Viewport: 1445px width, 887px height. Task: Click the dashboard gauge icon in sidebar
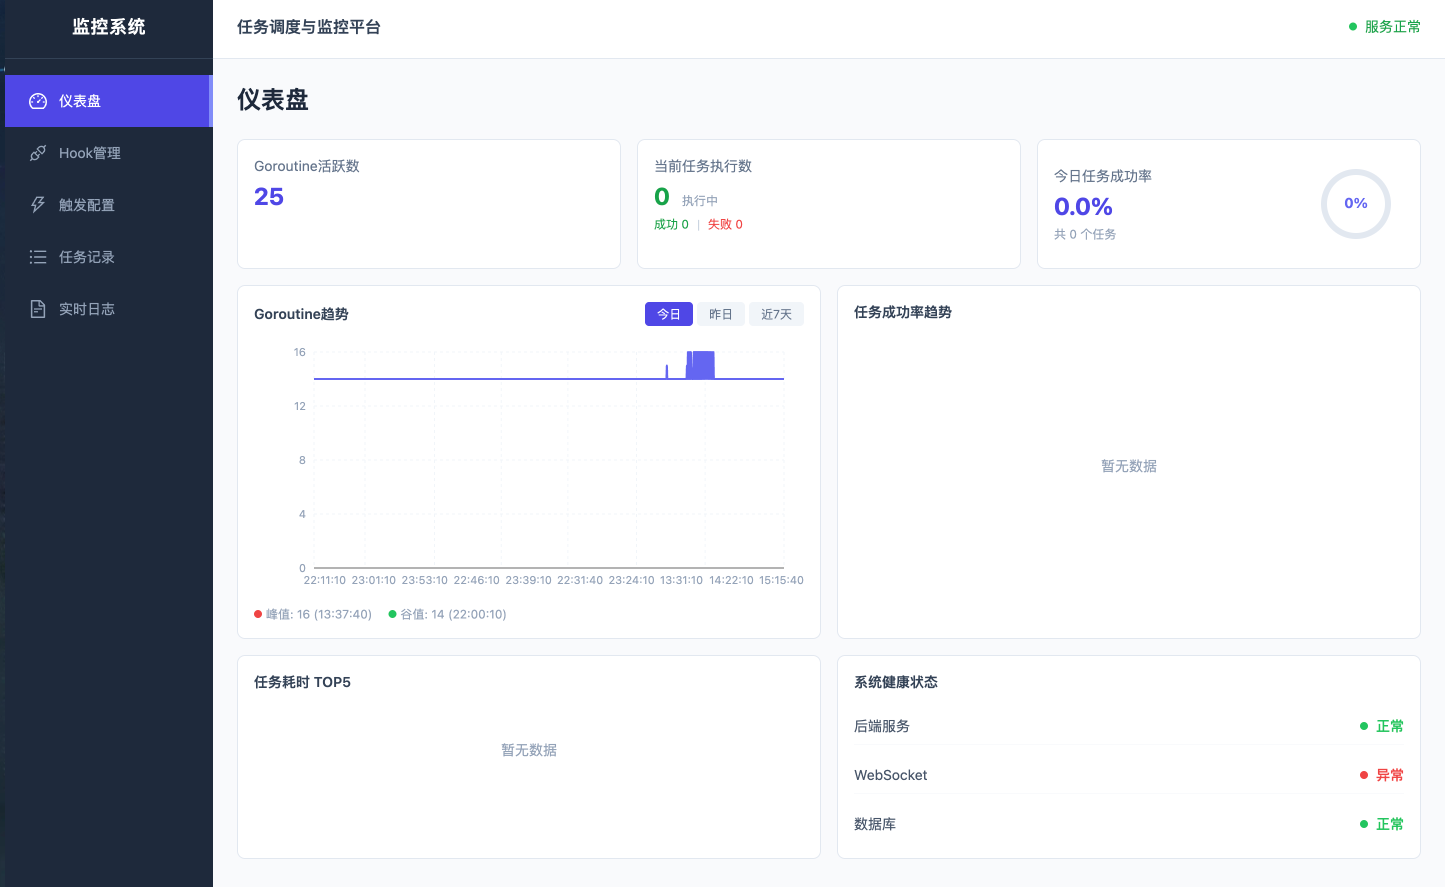(x=38, y=101)
